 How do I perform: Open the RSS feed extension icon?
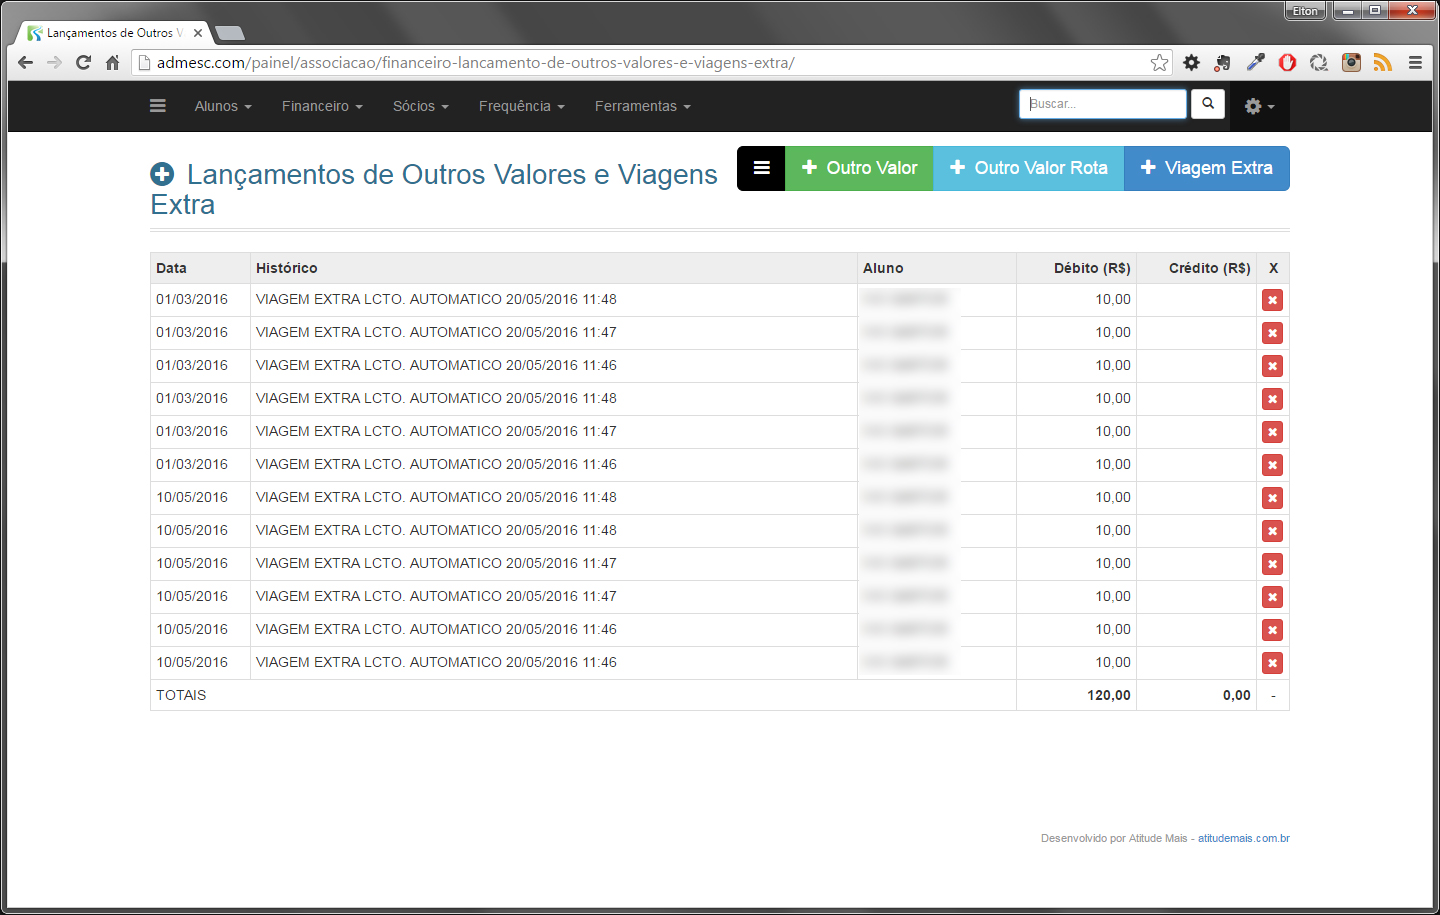pyautogui.click(x=1382, y=63)
